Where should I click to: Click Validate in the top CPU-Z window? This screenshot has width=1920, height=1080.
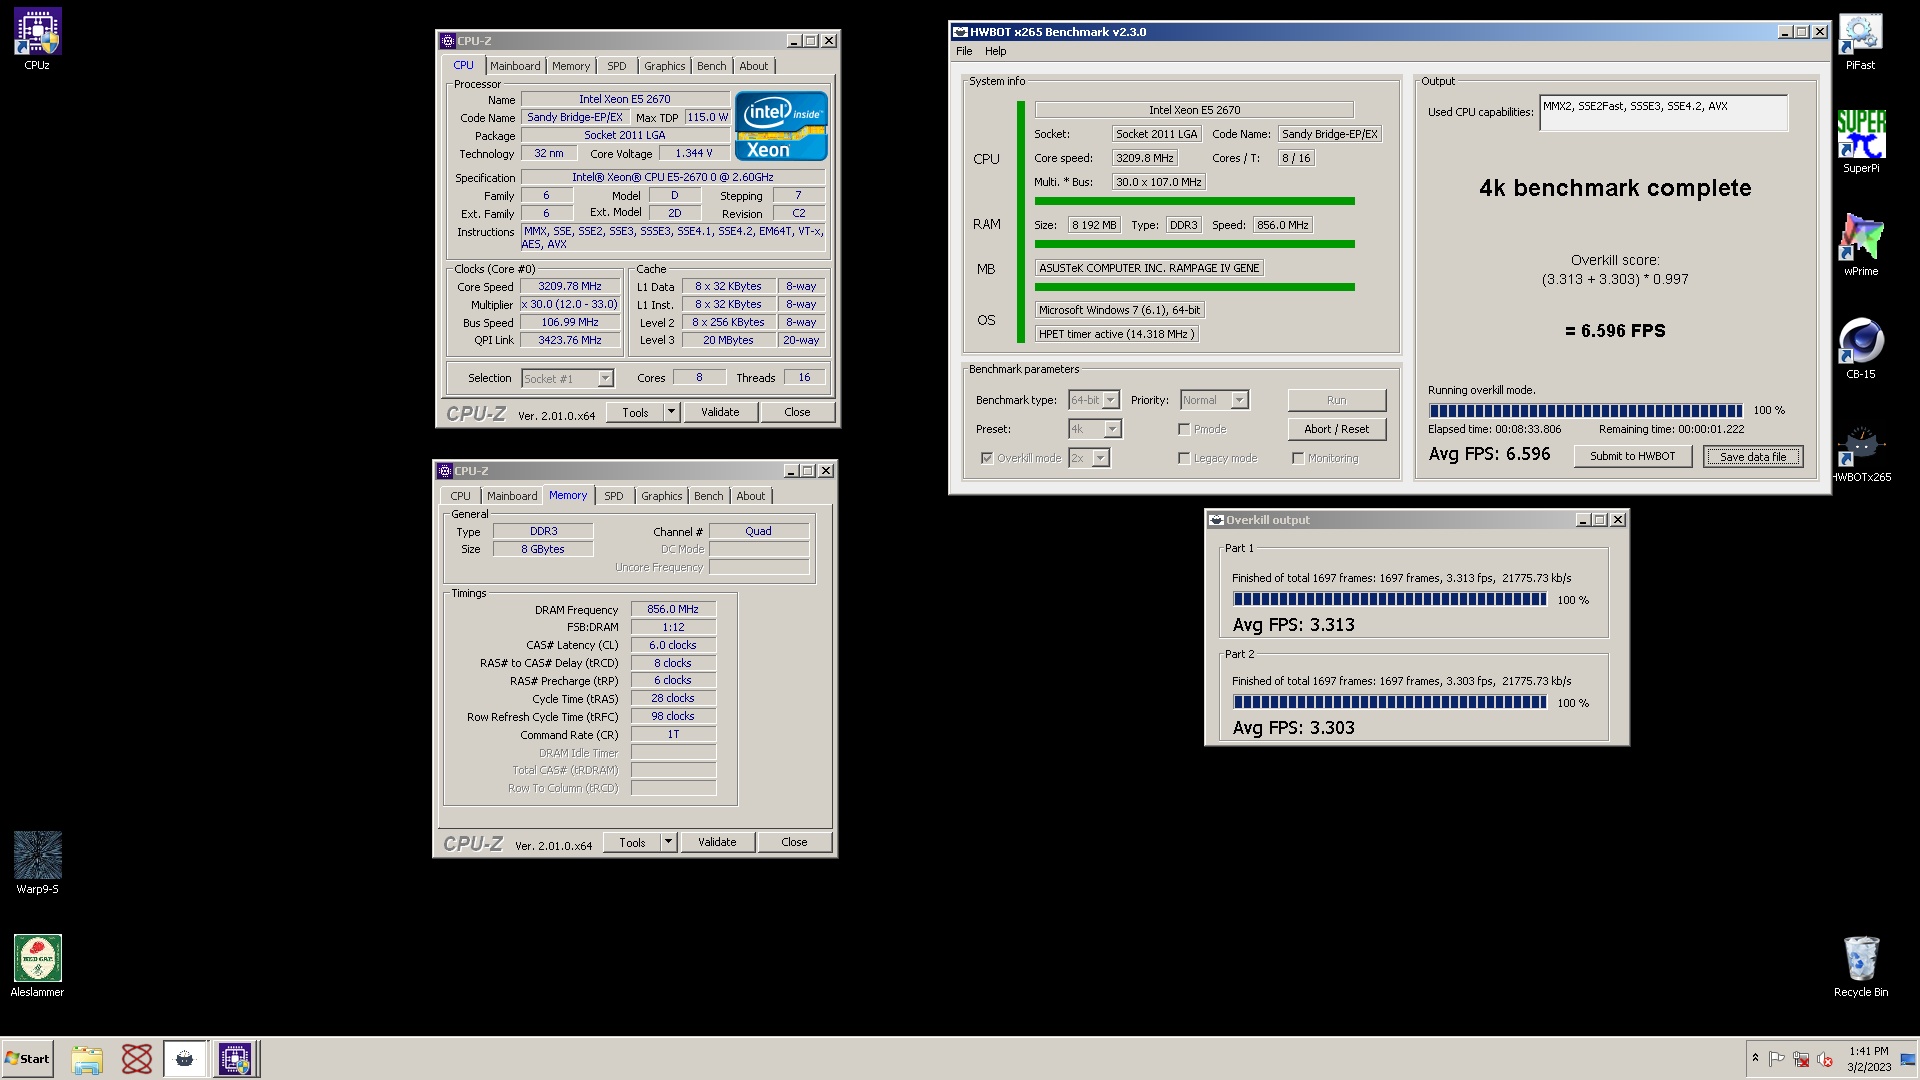719,412
